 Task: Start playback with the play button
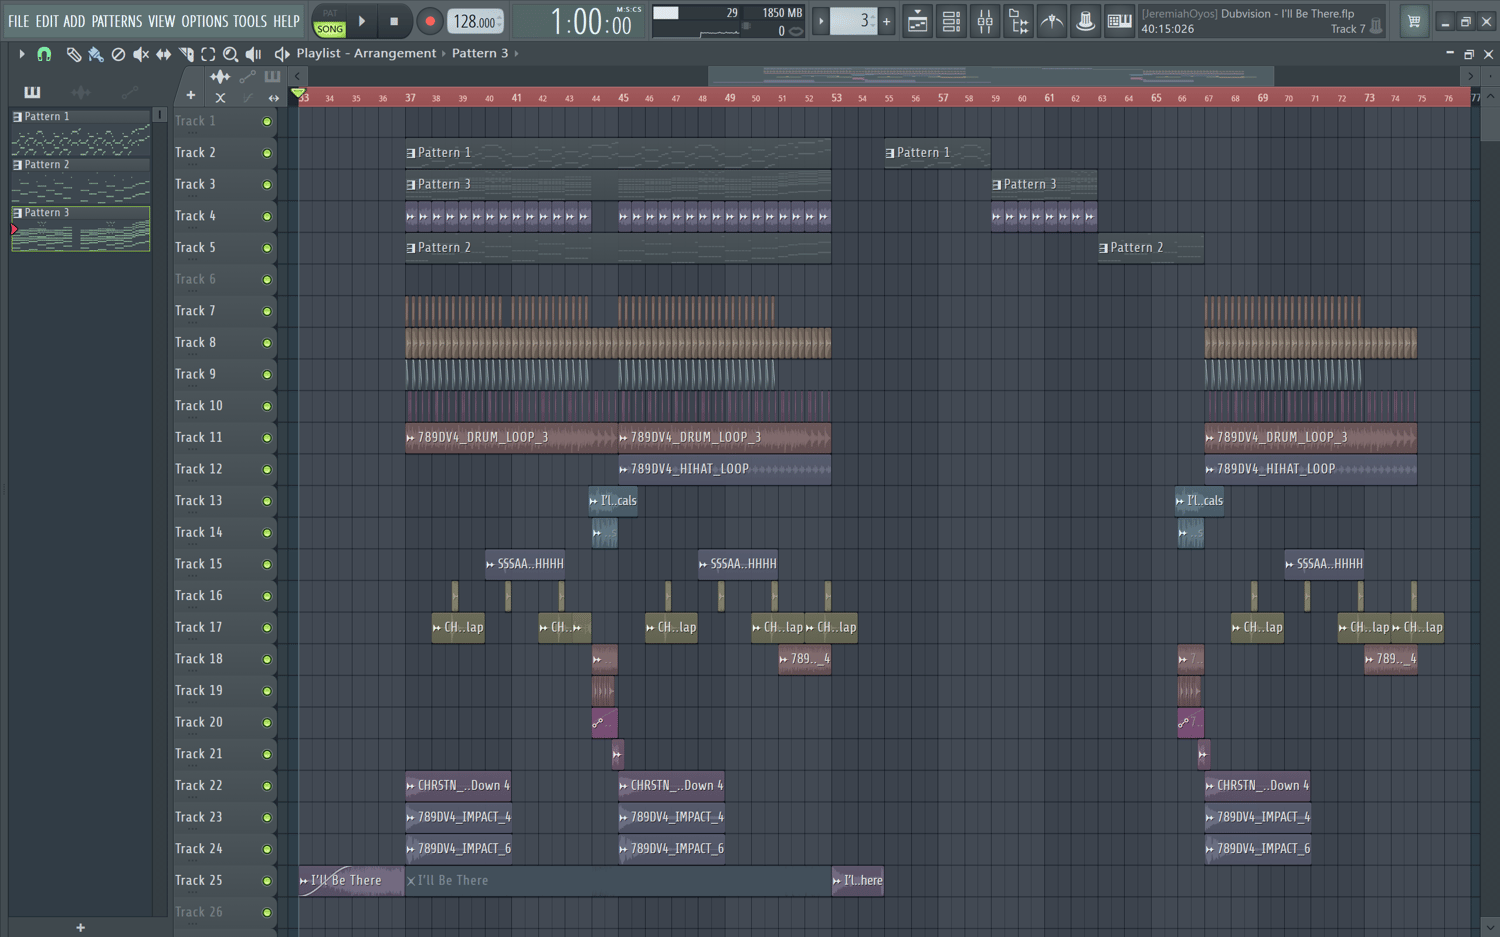tap(362, 21)
